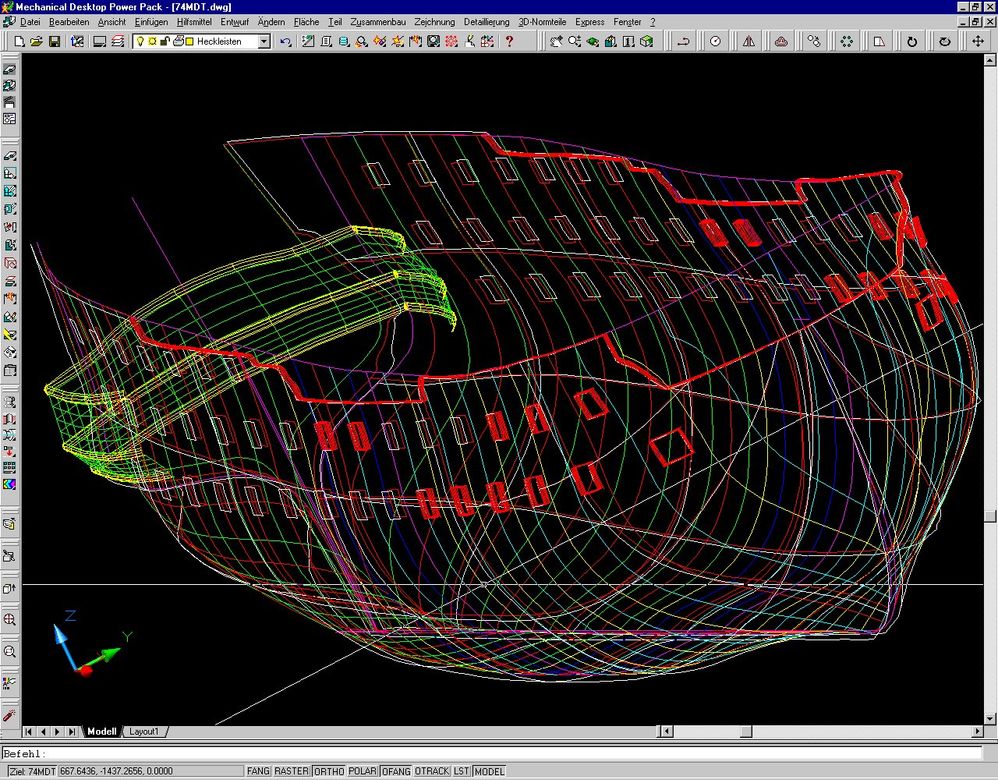The height and width of the screenshot is (780, 998).
Task: Toggle LST lineweight display in status bar
Action: click(x=461, y=771)
